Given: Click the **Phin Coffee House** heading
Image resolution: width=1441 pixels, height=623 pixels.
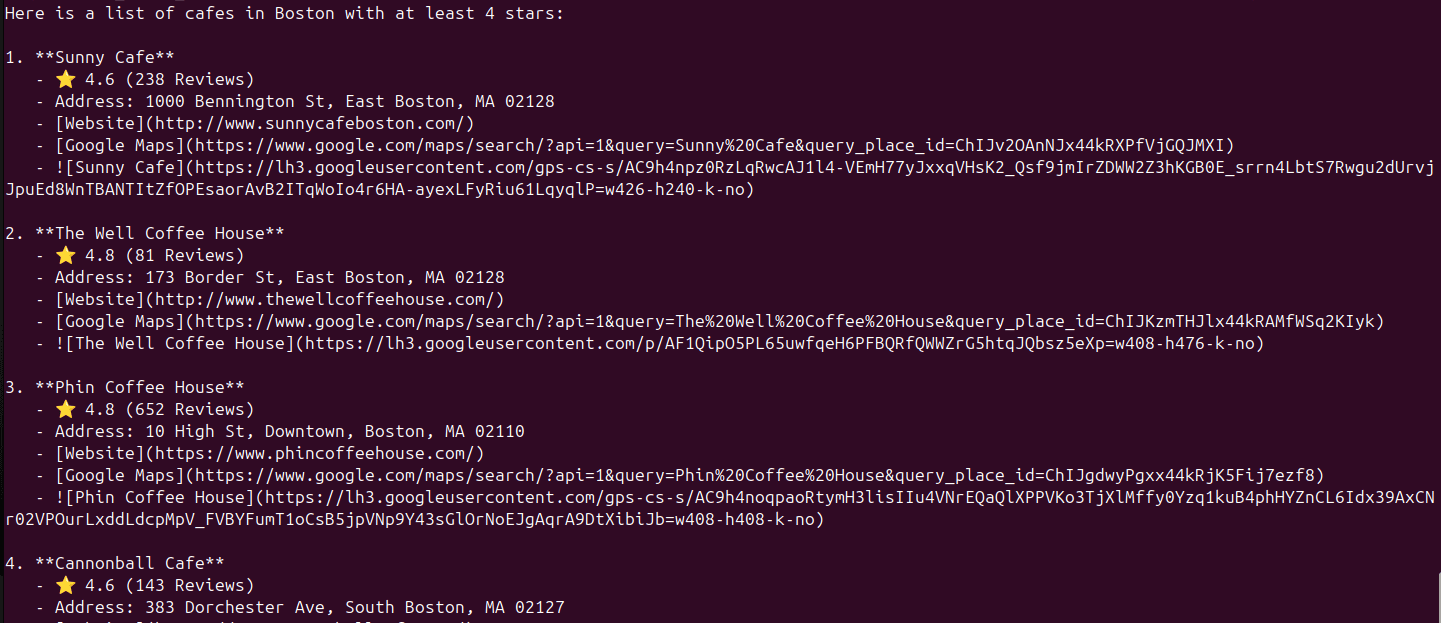Looking at the screenshot, I should (x=140, y=388).
